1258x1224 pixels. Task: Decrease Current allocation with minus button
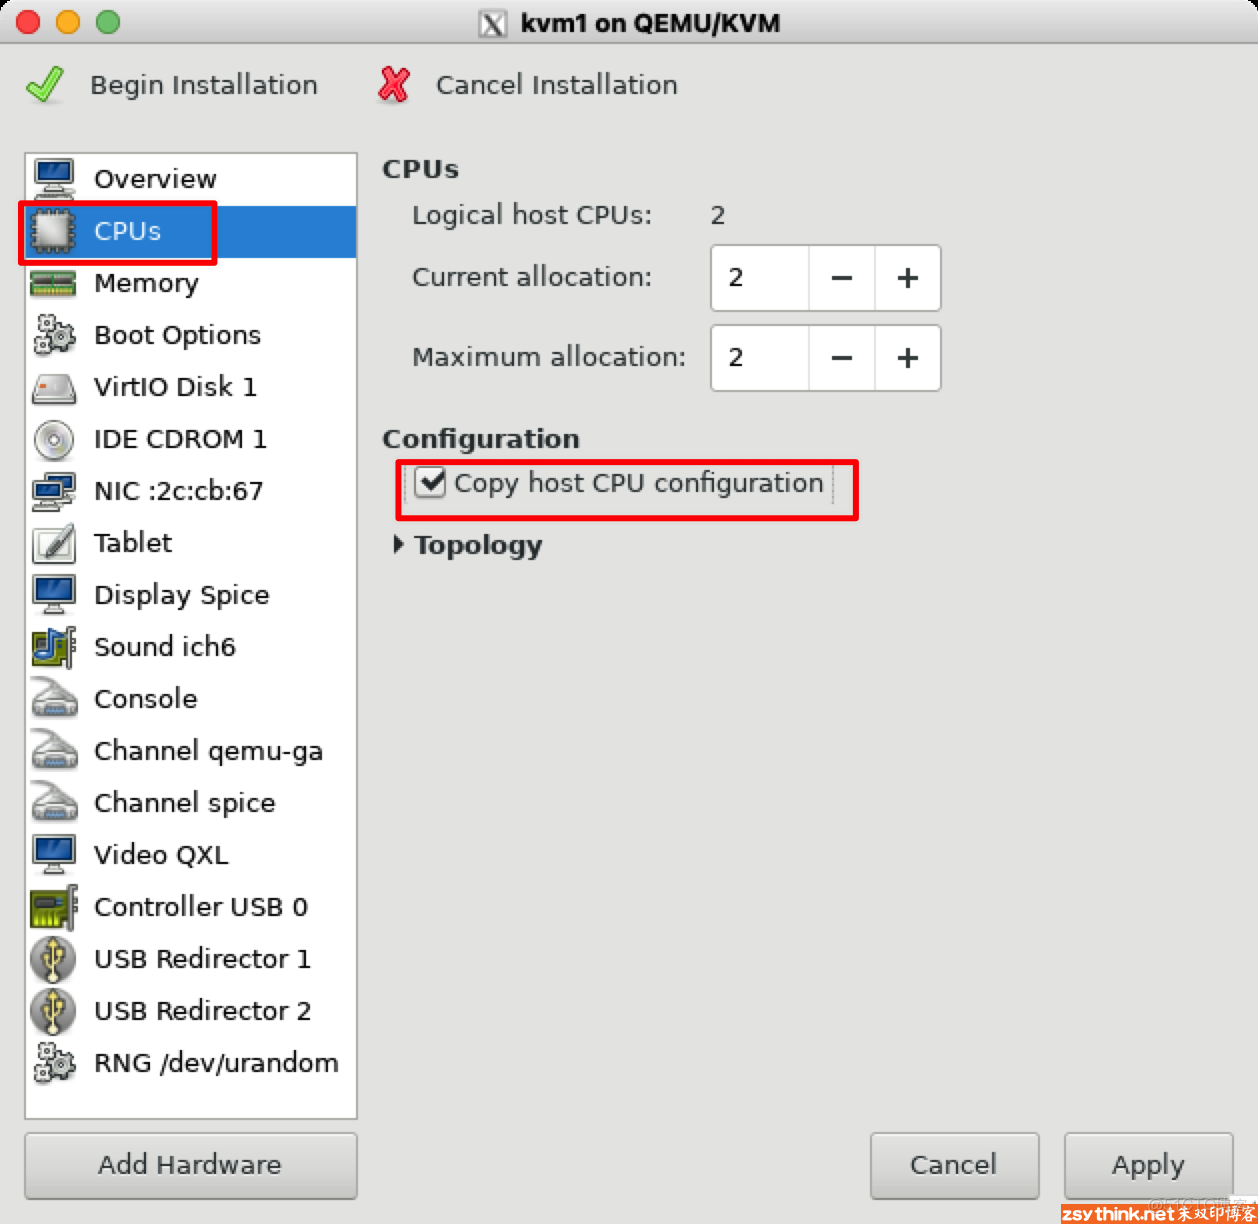(842, 278)
